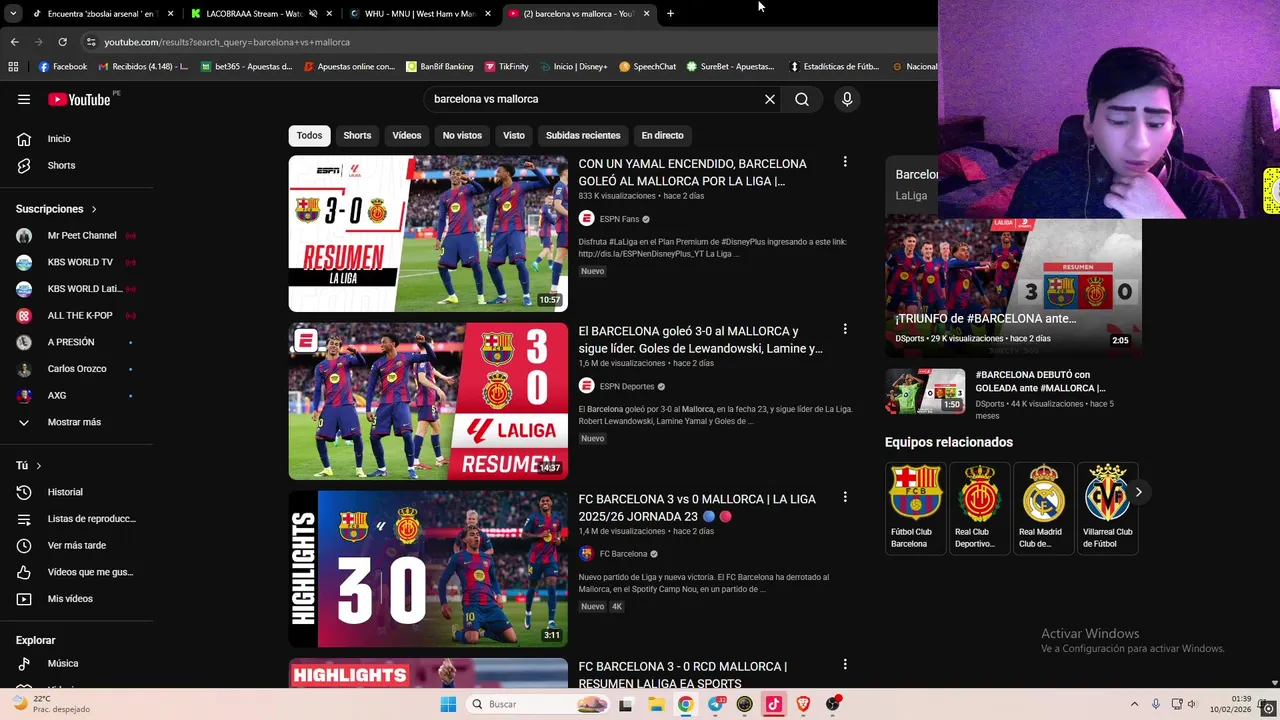Open Carlos Orozco subscription
The height and width of the screenshot is (720, 1280).
(x=76, y=369)
